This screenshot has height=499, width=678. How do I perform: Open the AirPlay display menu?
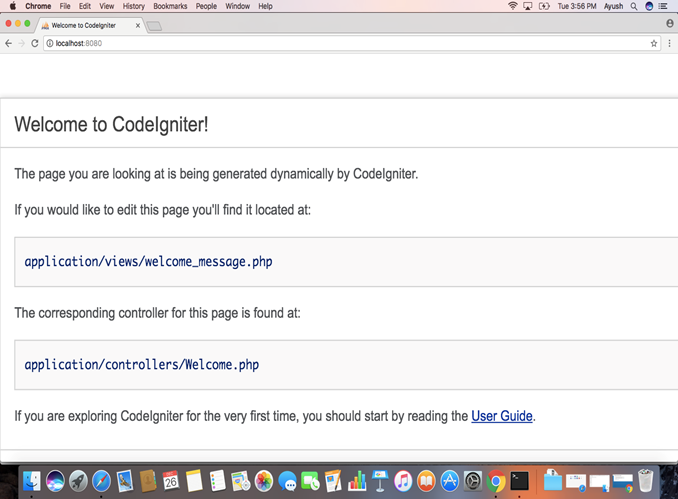tap(528, 6)
